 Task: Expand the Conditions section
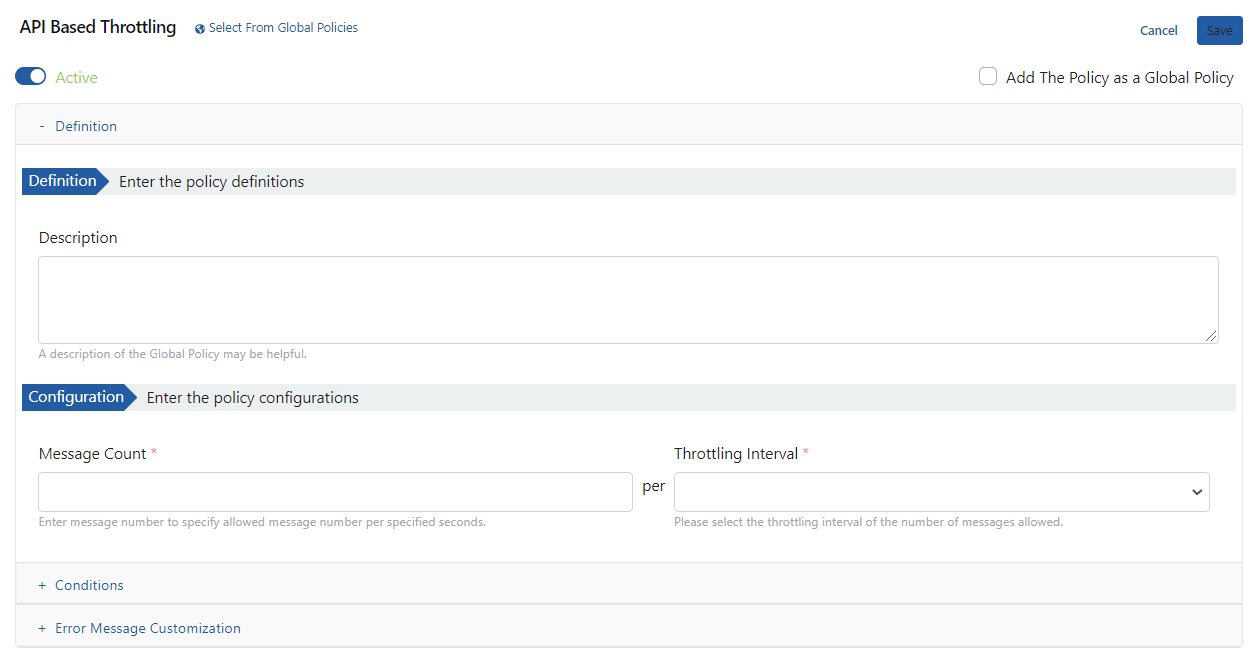[629, 585]
